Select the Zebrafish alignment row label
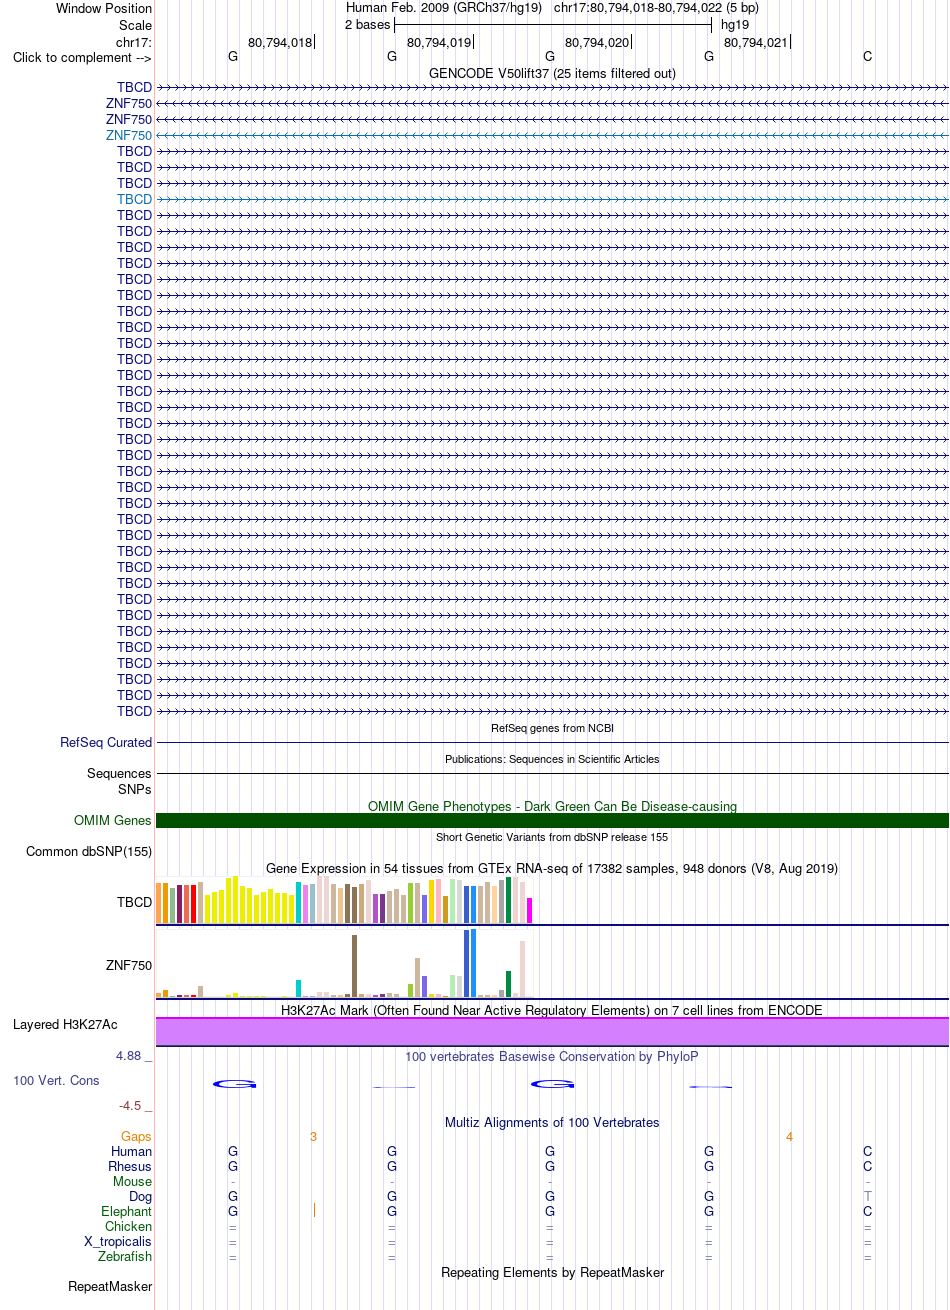950x1310 pixels. (125, 1257)
